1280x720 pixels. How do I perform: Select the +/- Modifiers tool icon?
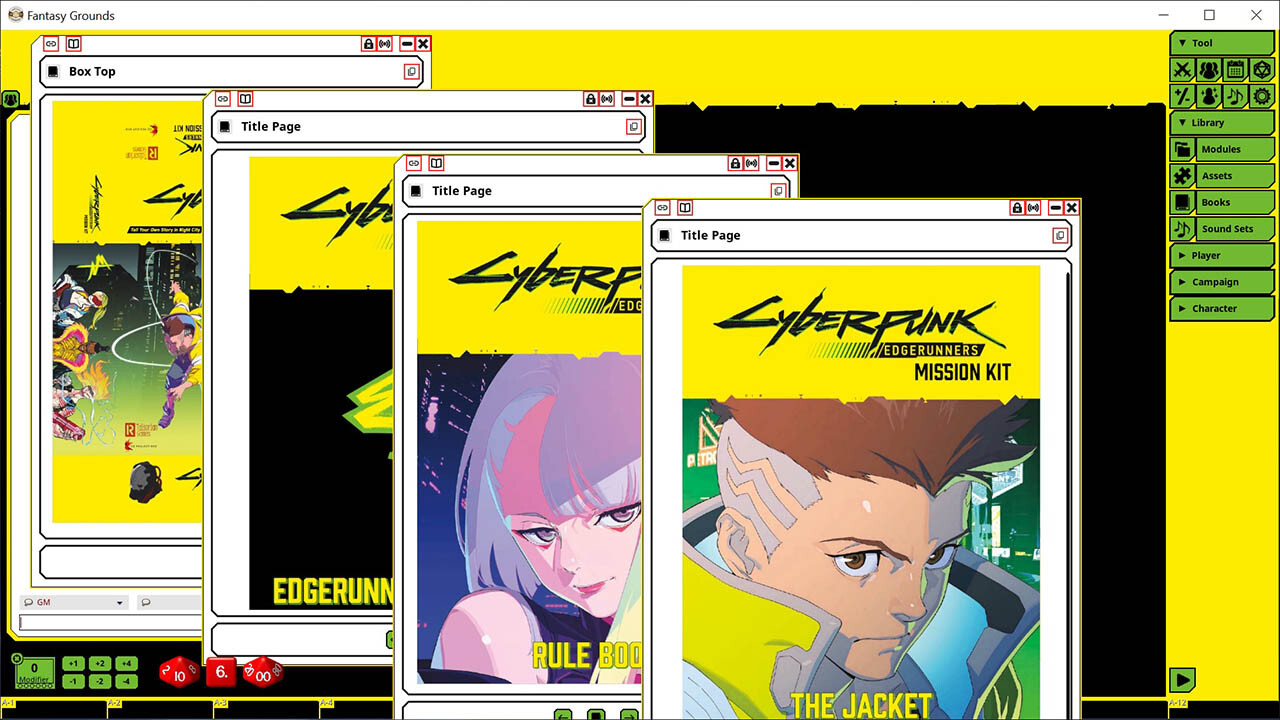point(1181,96)
